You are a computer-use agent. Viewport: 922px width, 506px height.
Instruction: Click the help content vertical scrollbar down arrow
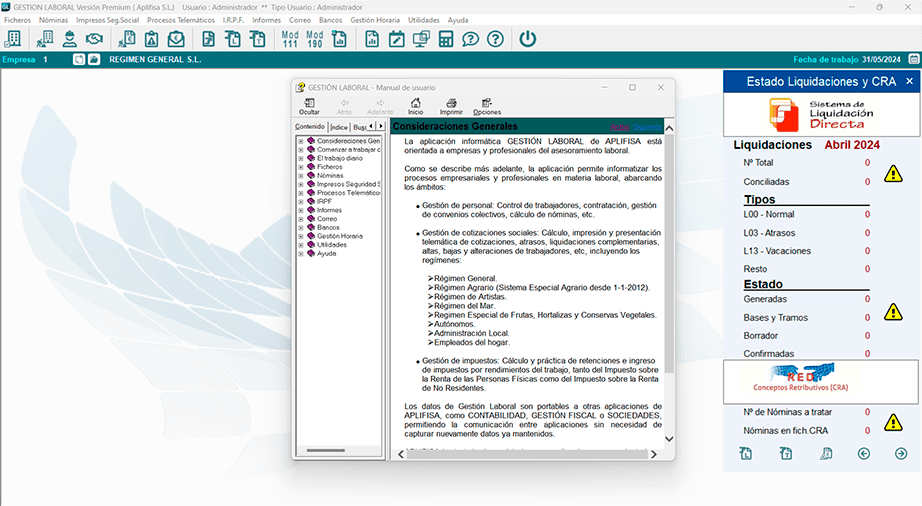pyautogui.click(x=669, y=439)
